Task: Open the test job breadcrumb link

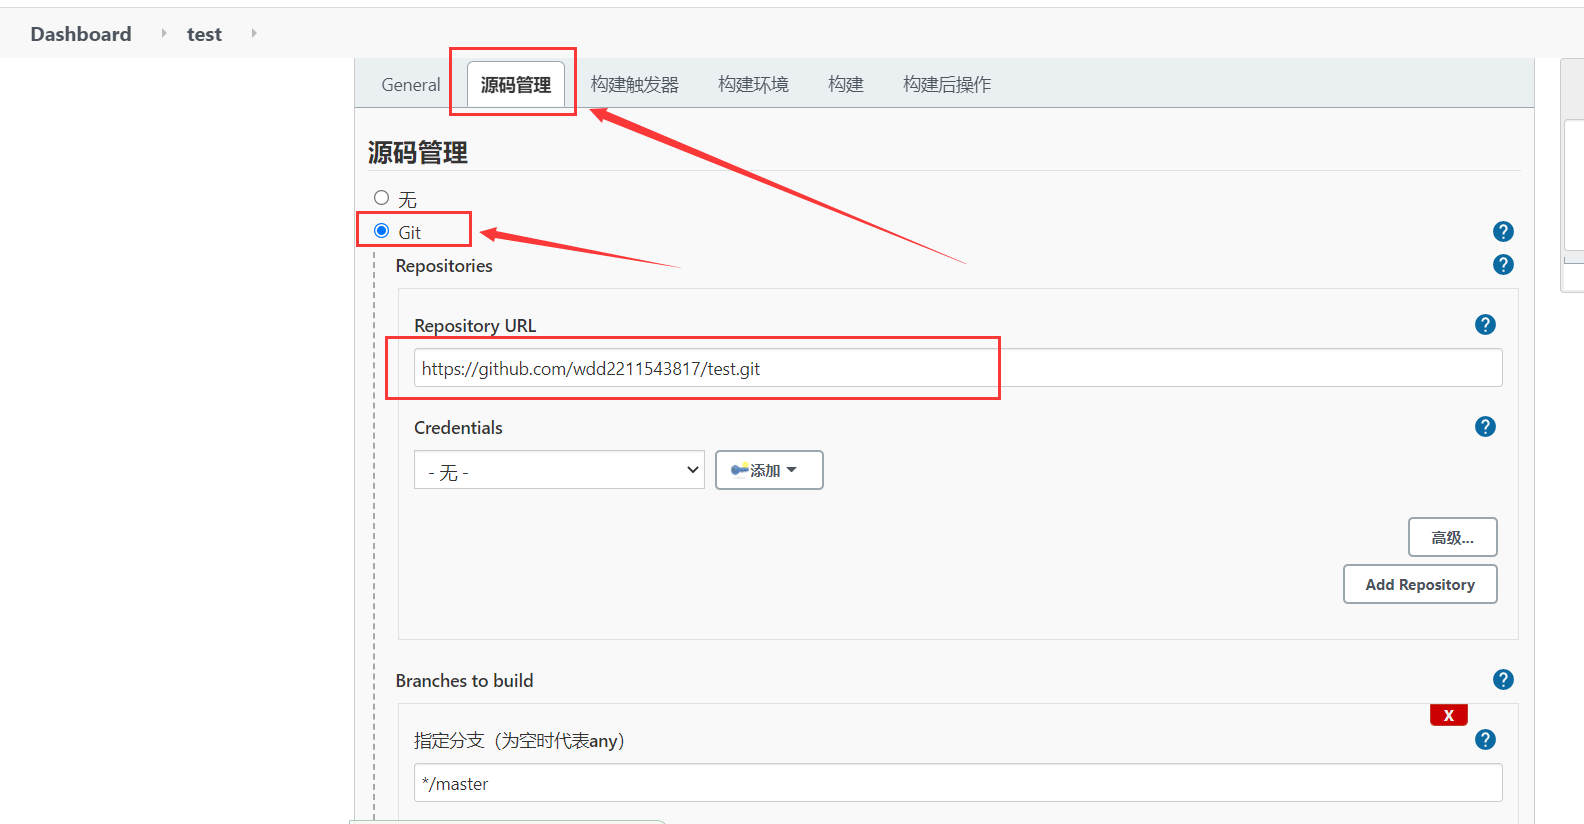Action: tap(204, 34)
